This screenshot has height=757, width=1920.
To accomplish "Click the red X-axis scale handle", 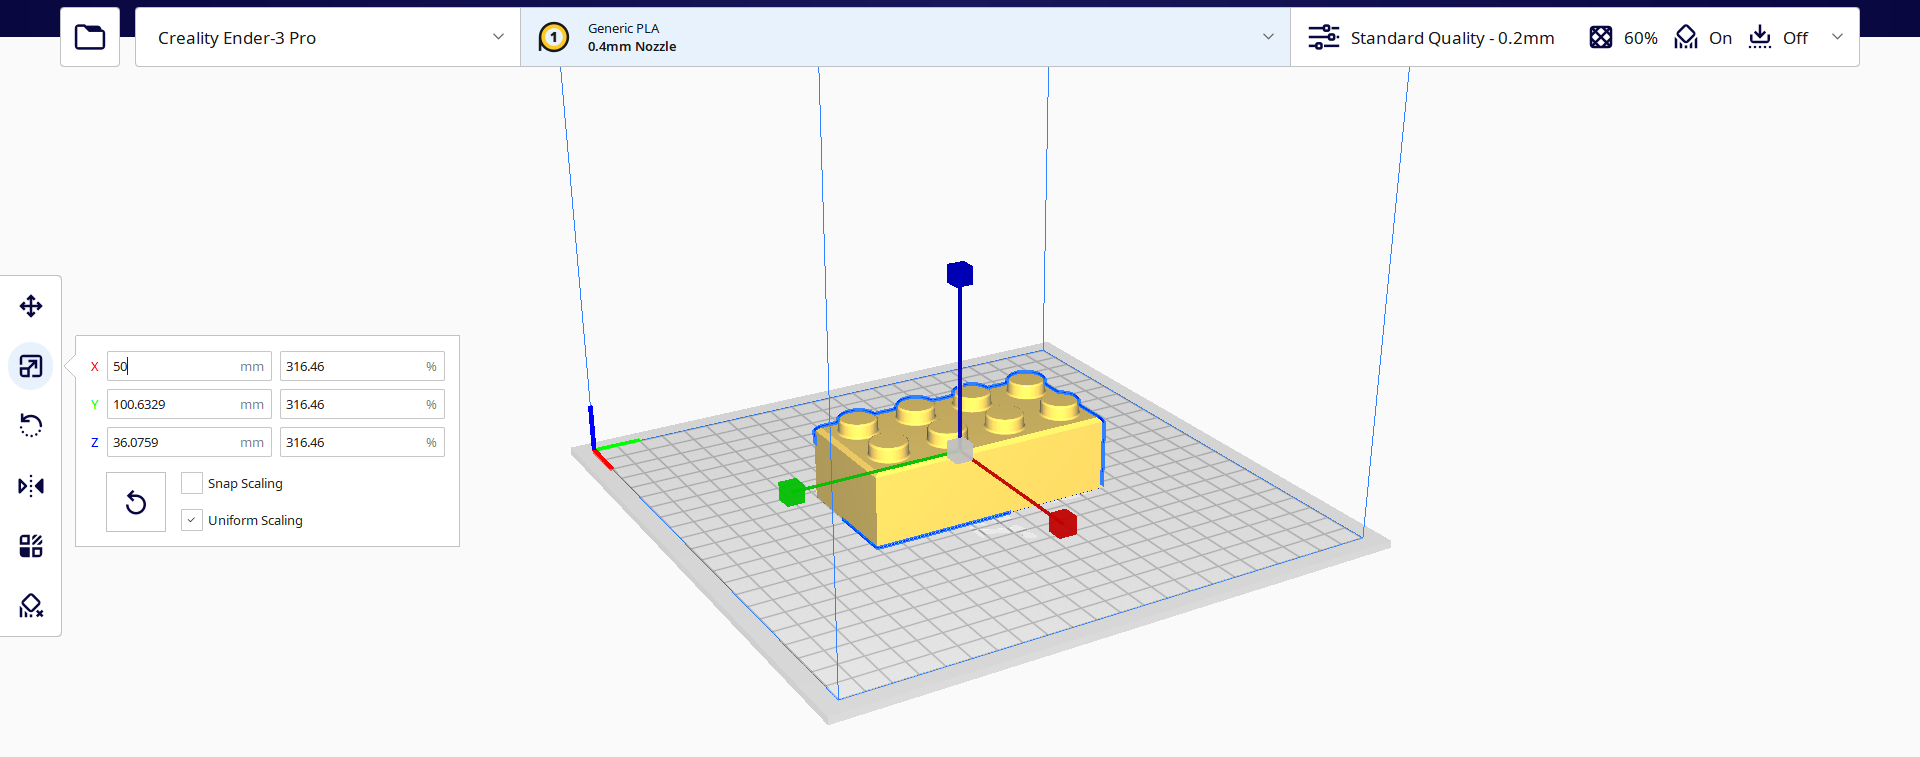I will tap(1063, 523).
